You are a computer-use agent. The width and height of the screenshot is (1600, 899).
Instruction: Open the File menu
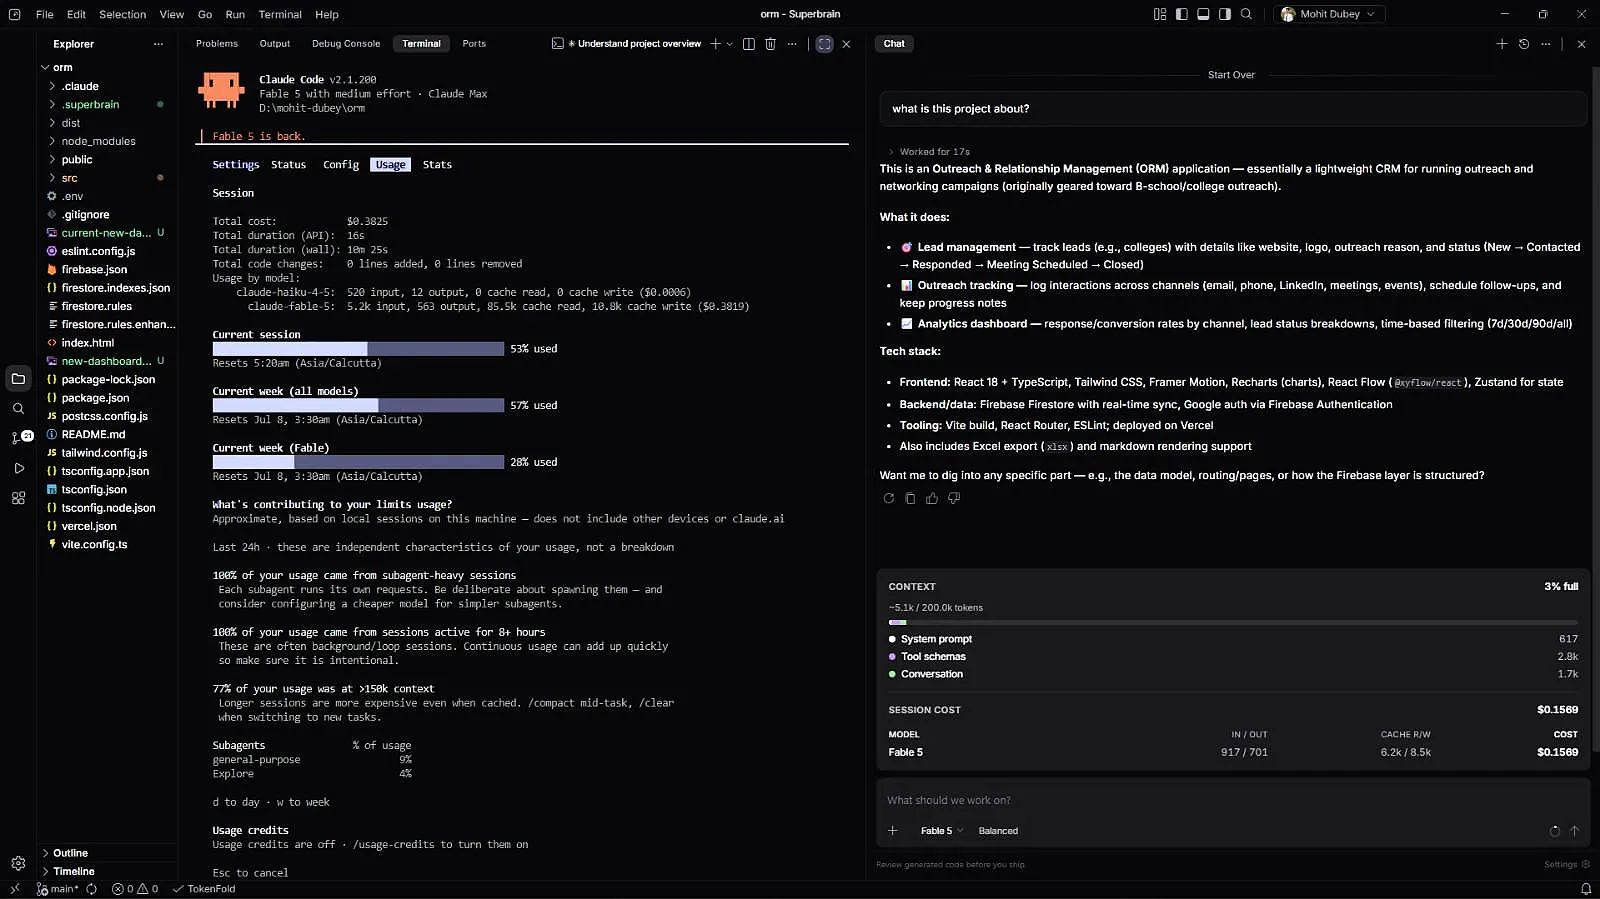click(x=45, y=14)
